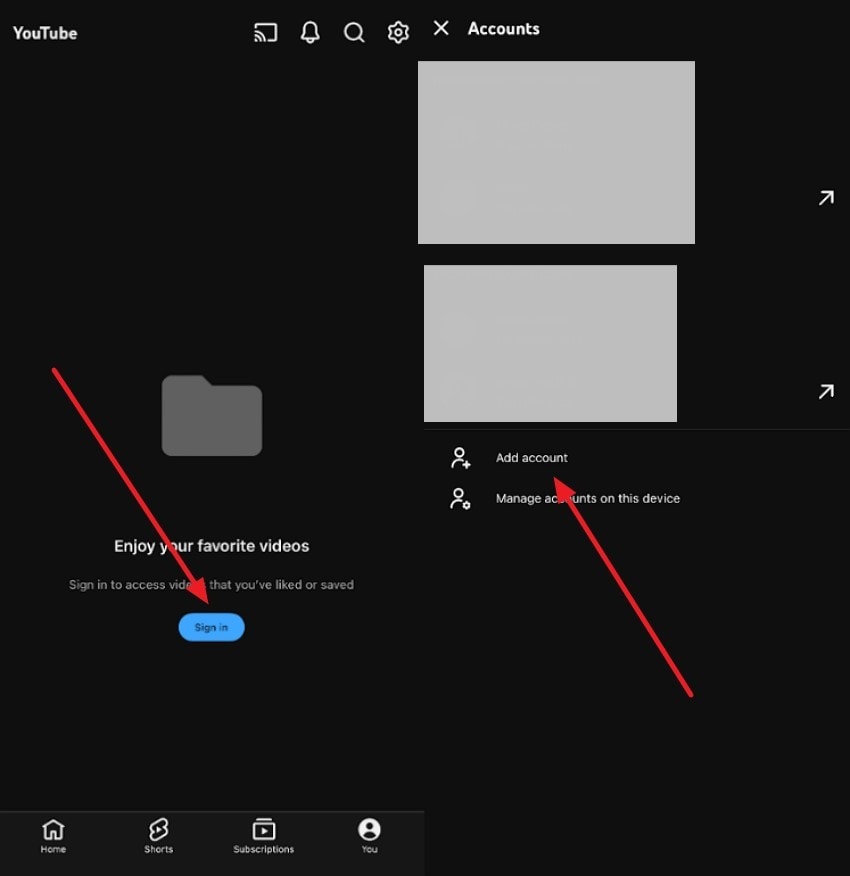
Task: Open the notifications bell
Action: (310, 32)
